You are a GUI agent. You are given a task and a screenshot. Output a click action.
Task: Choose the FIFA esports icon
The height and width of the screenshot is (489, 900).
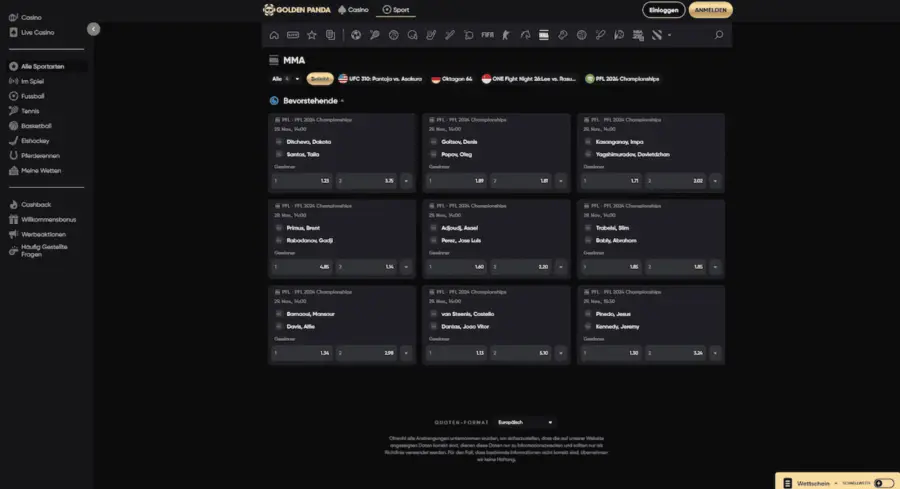click(x=487, y=35)
